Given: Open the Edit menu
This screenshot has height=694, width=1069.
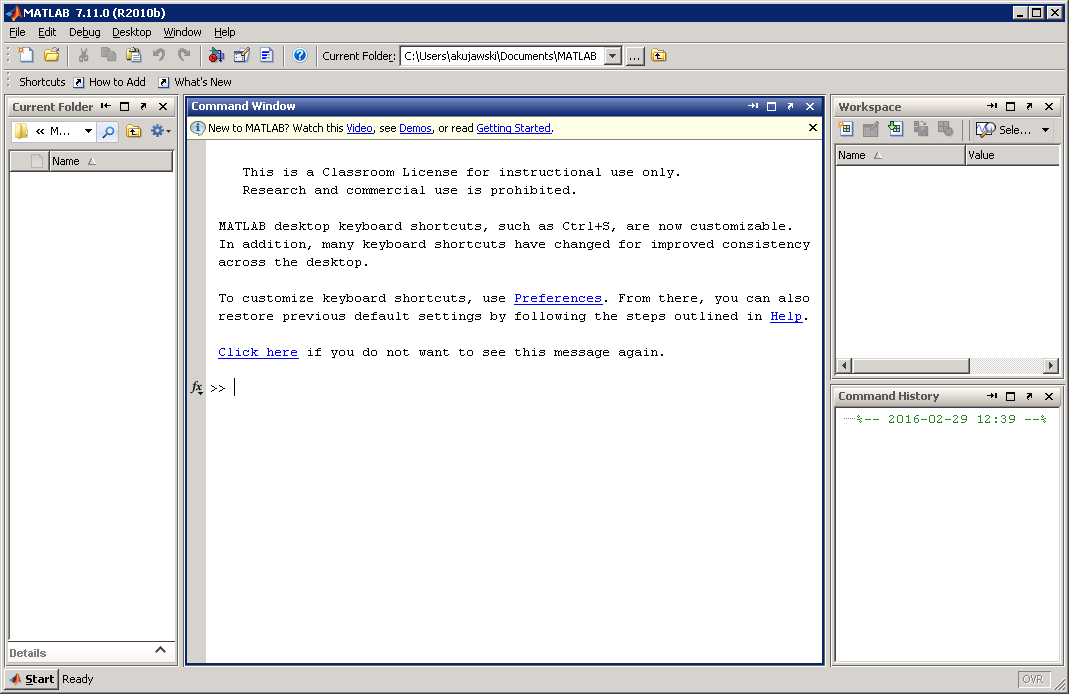Looking at the screenshot, I should coord(47,32).
